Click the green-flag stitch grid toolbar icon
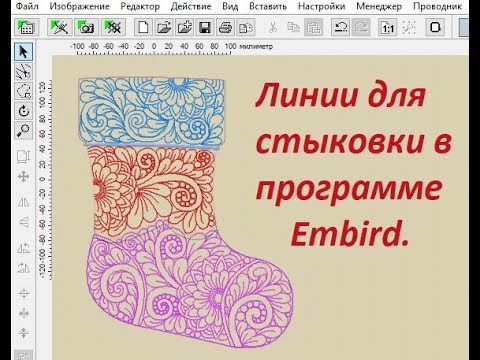 point(114,27)
